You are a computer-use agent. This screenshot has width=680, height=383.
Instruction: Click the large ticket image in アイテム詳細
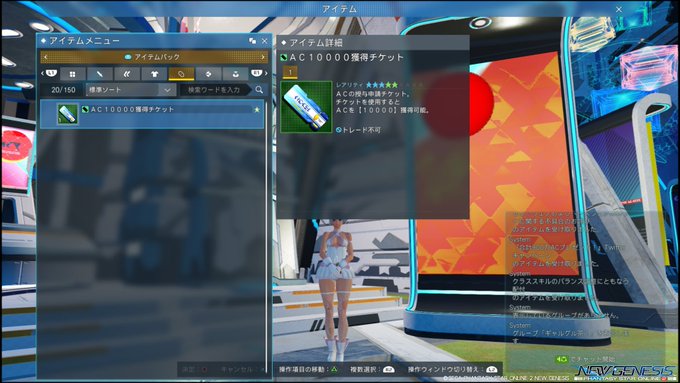point(306,107)
